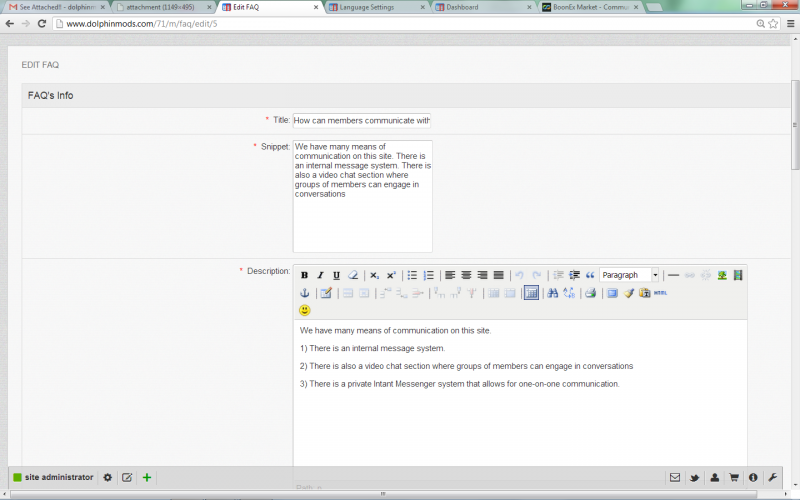Apply italic formatting in the editor
Viewport: 800px width, 500px height.
(320, 275)
